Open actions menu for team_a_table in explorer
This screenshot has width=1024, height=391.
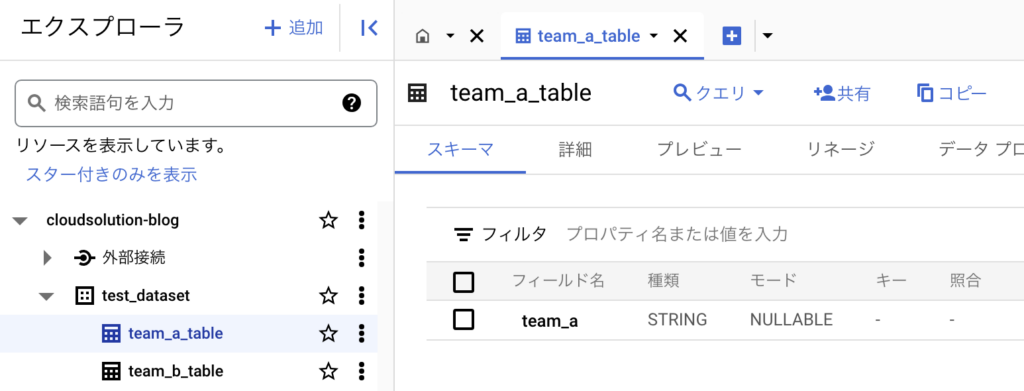coord(361,334)
